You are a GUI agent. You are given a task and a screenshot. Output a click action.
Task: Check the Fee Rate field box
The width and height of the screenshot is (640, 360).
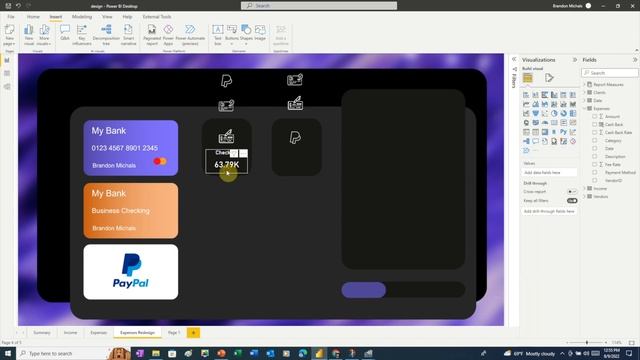(595, 164)
